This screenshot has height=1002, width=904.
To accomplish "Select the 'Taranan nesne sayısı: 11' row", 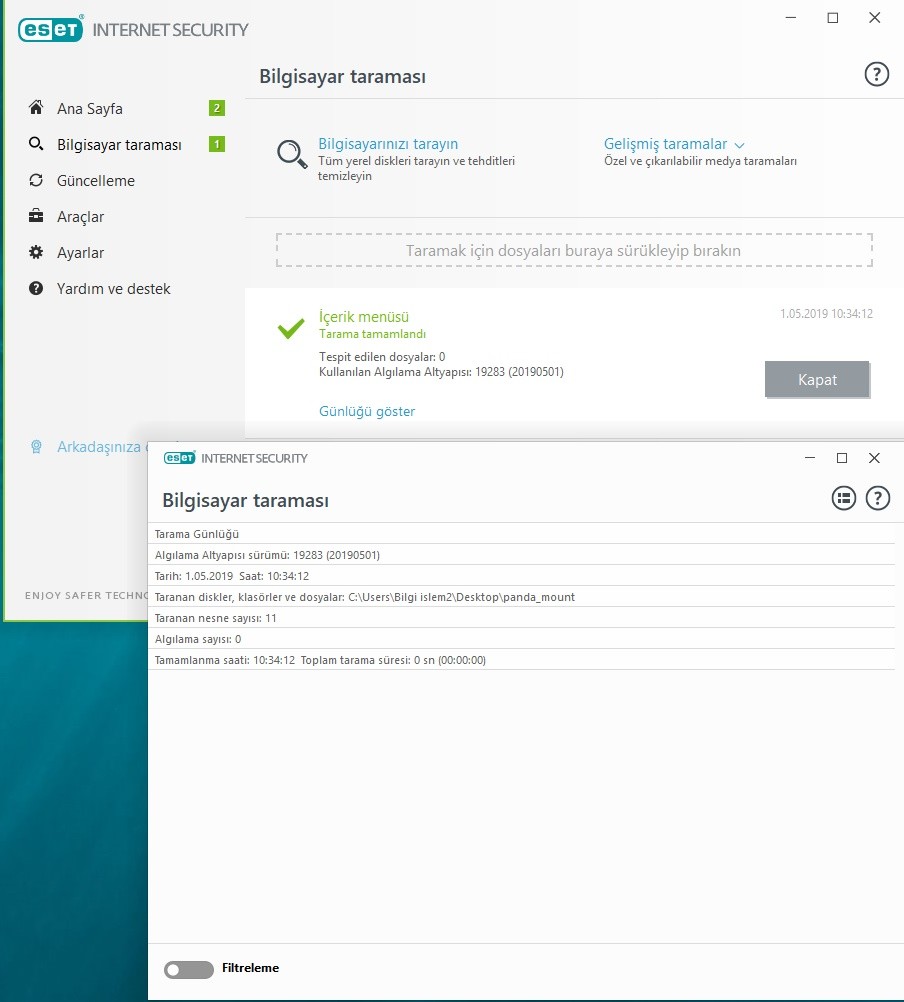I will (x=521, y=618).
